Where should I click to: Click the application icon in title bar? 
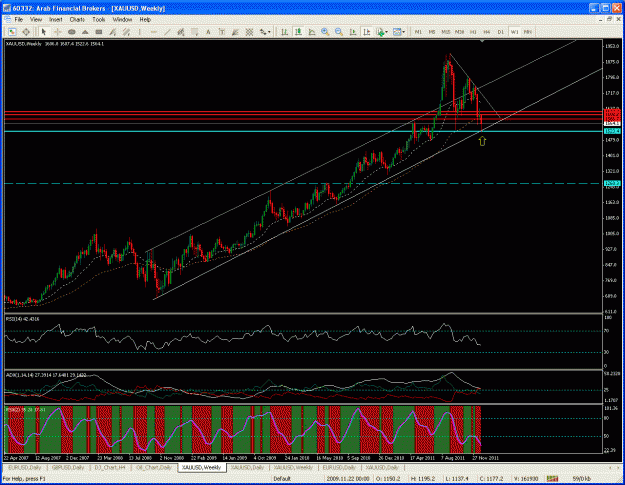(6, 8)
